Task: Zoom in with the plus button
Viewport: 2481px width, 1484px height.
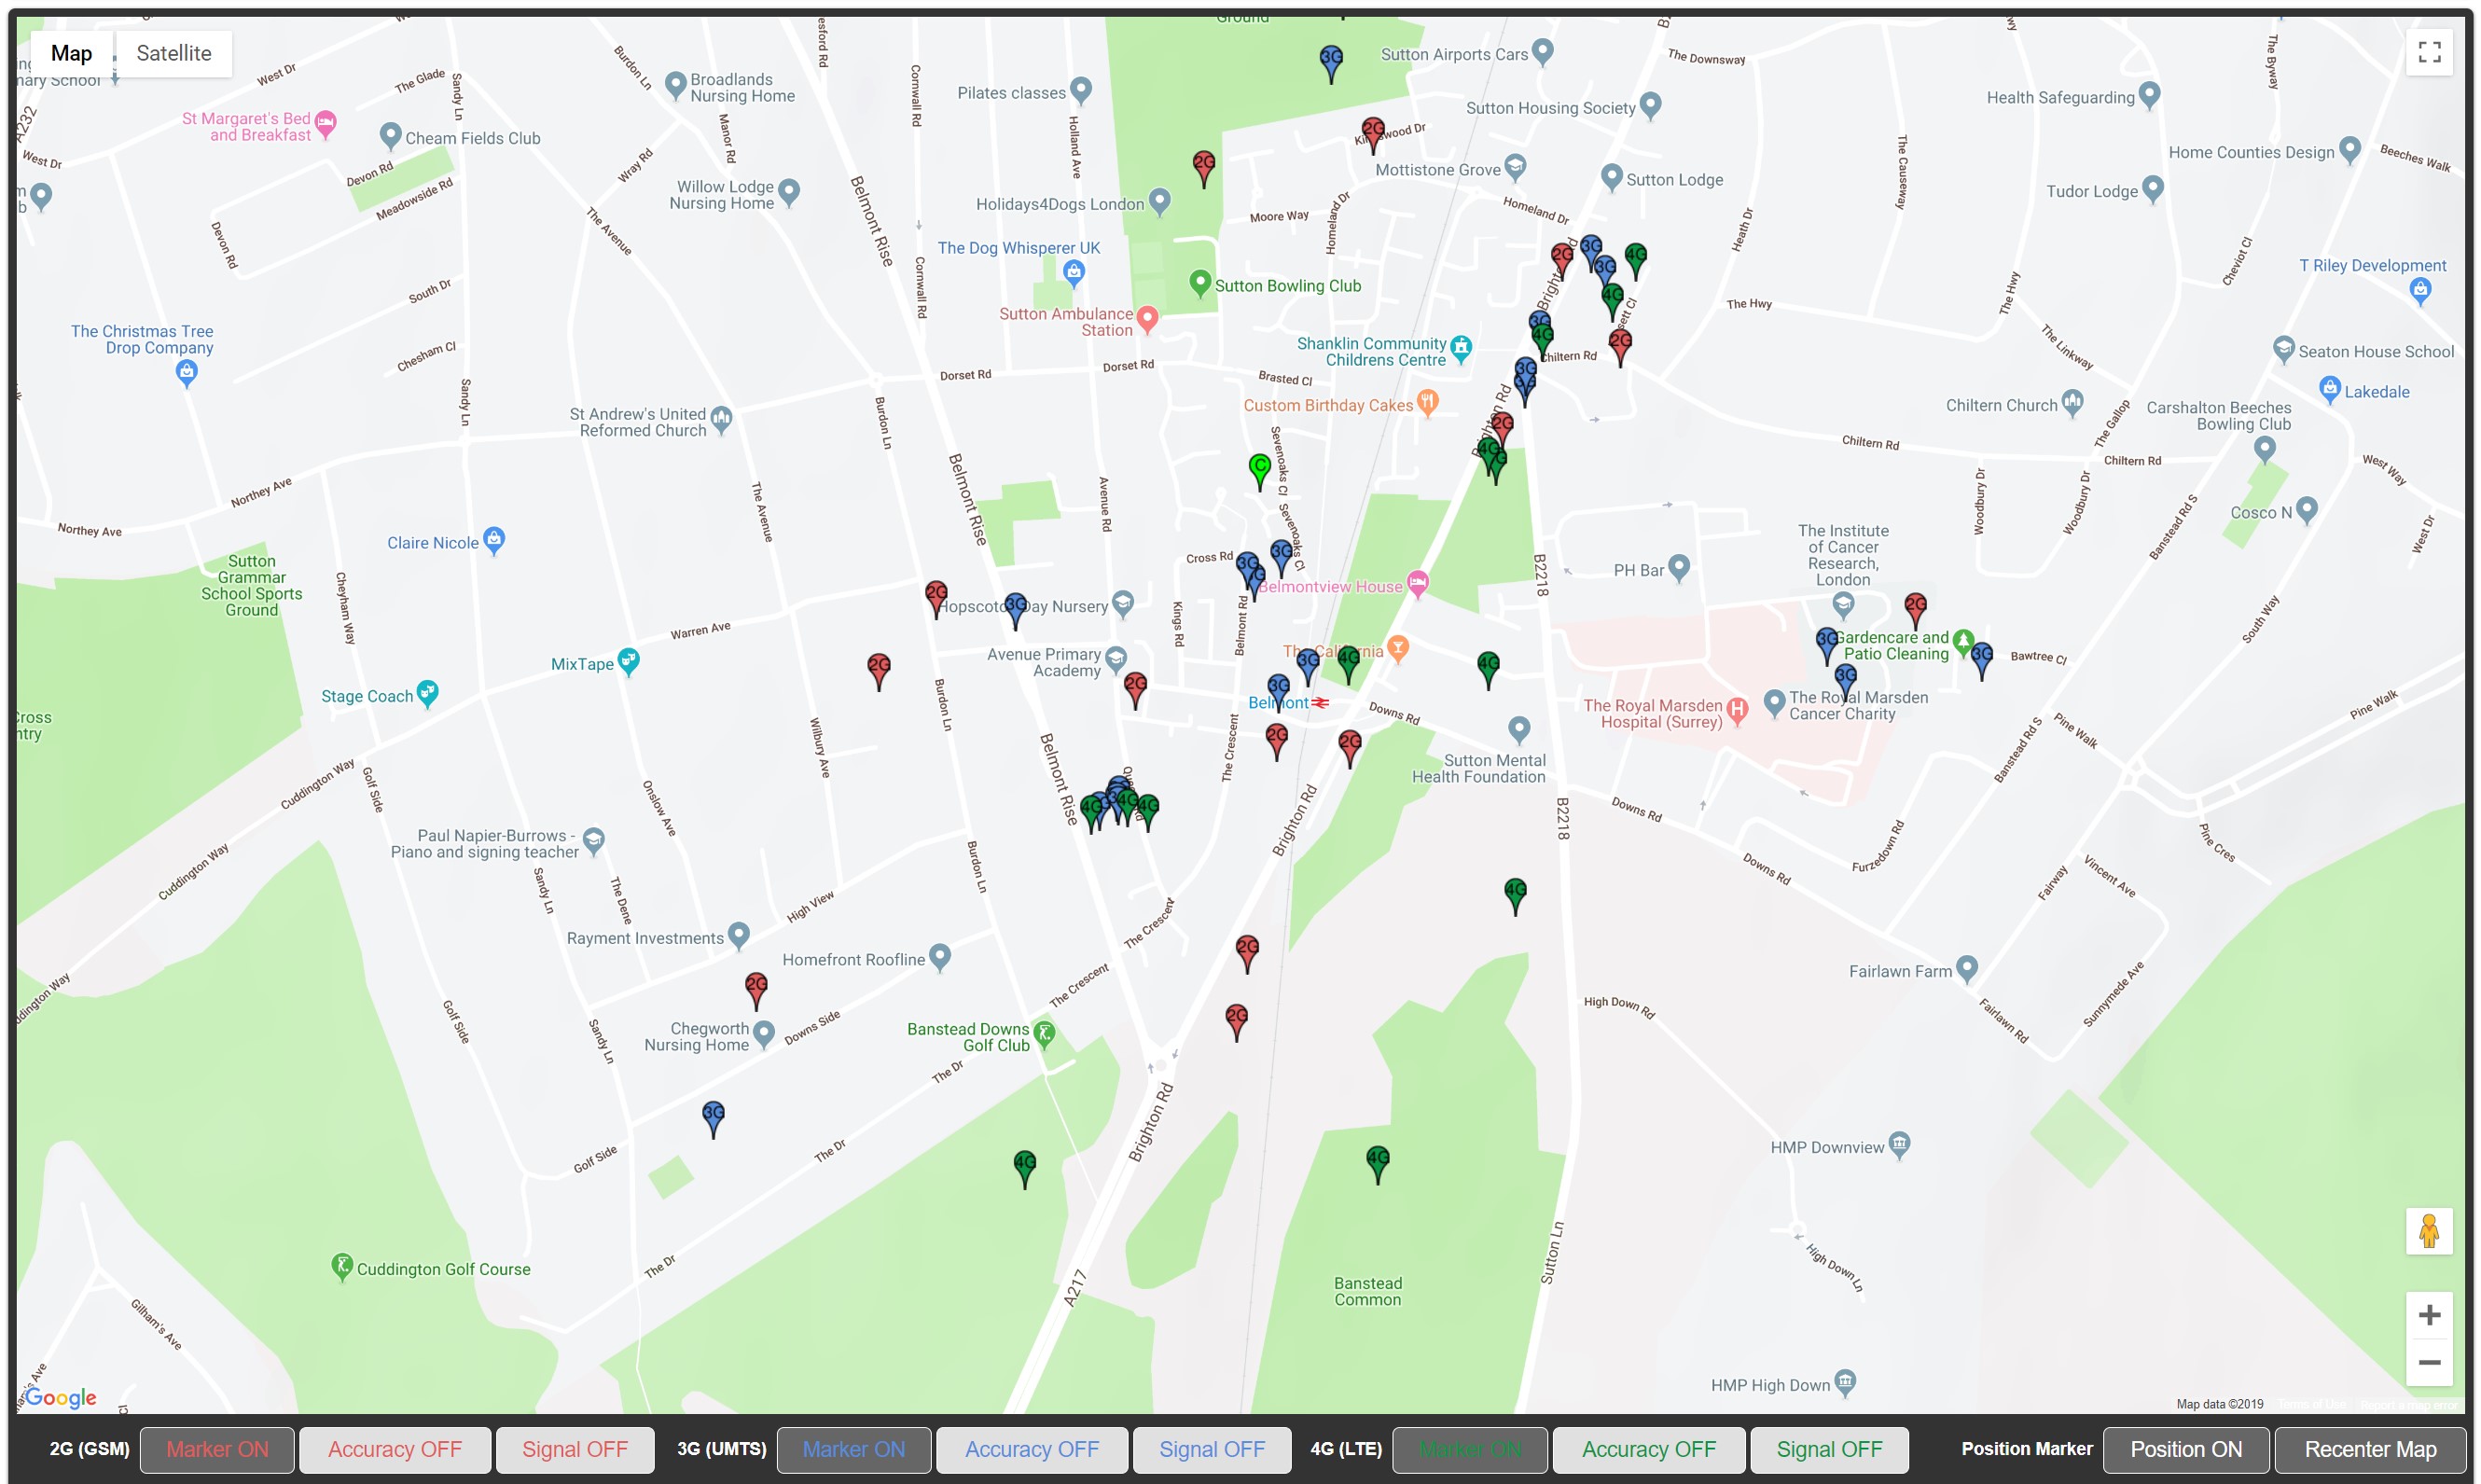Action: pyautogui.click(x=2429, y=1315)
